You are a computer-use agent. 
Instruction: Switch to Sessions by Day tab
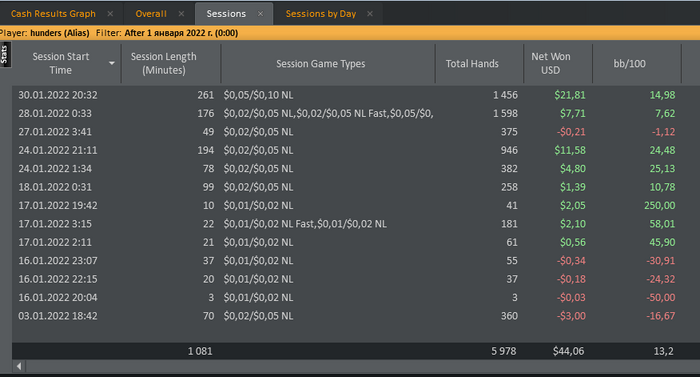pyautogui.click(x=321, y=14)
